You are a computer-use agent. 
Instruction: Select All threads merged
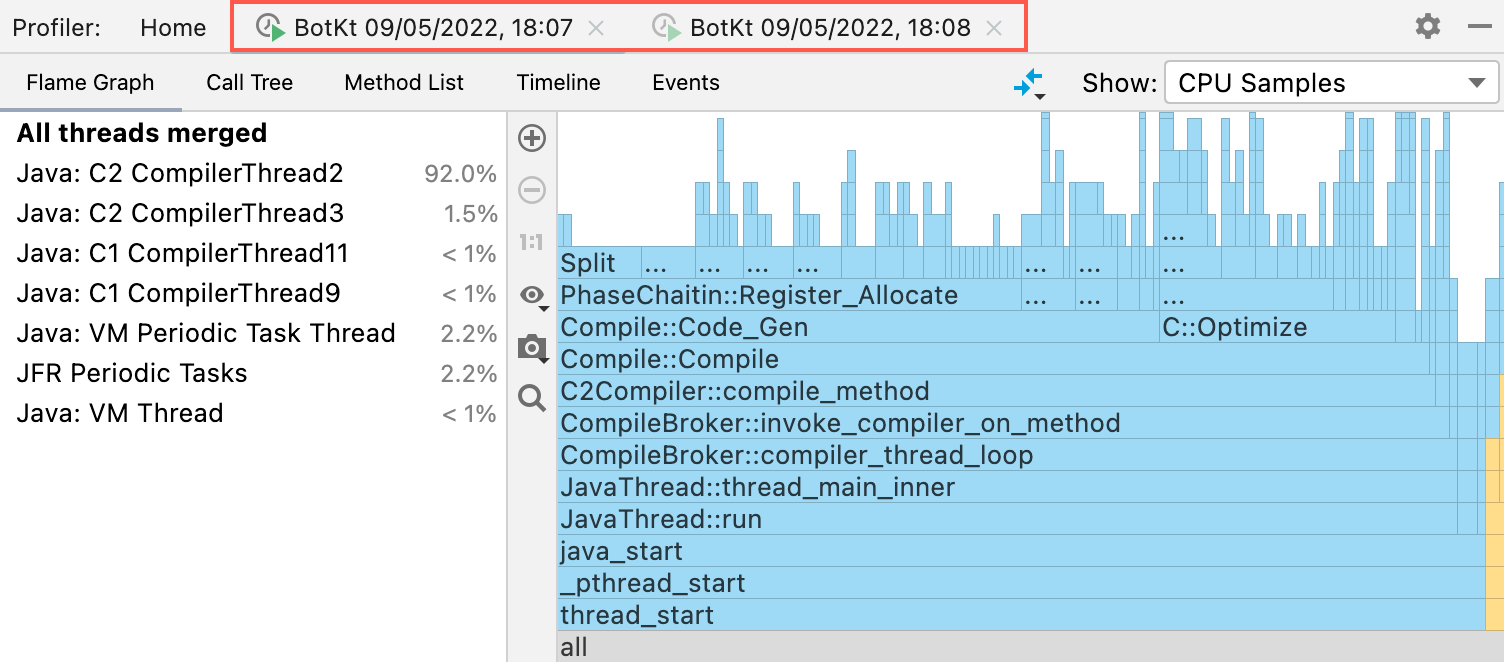253,133
